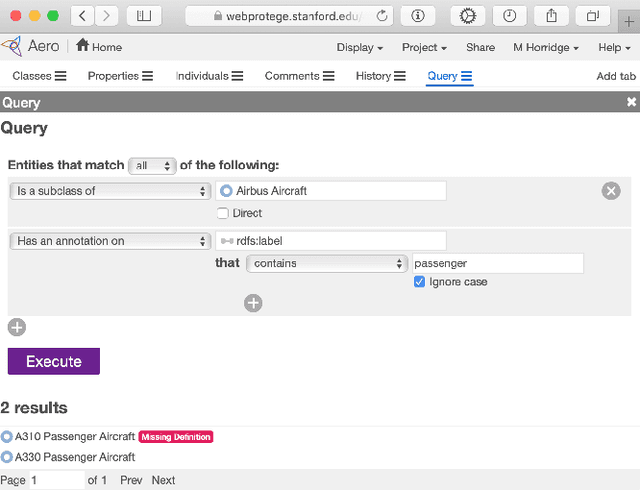Open the Display dropdown menu
Screen dimensions: 640x490
360,47
